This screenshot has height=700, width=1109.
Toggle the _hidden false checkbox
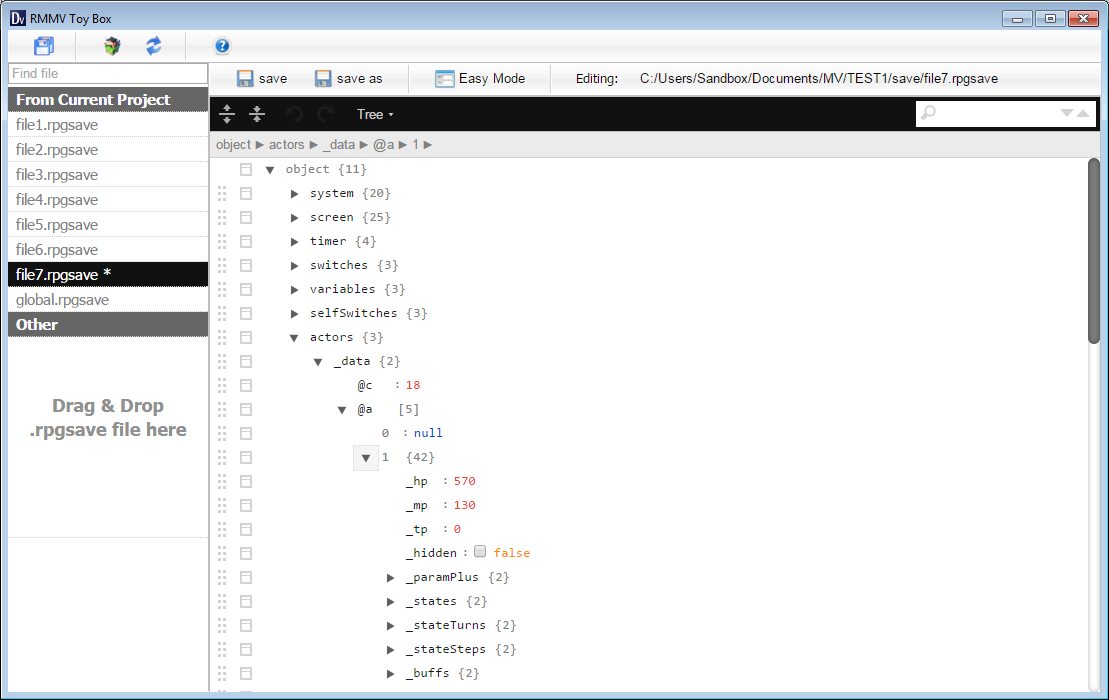(x=480, y=552)
